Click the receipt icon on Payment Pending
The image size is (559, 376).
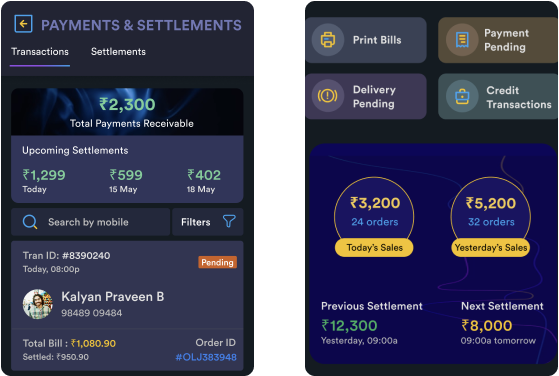point(462,40)
